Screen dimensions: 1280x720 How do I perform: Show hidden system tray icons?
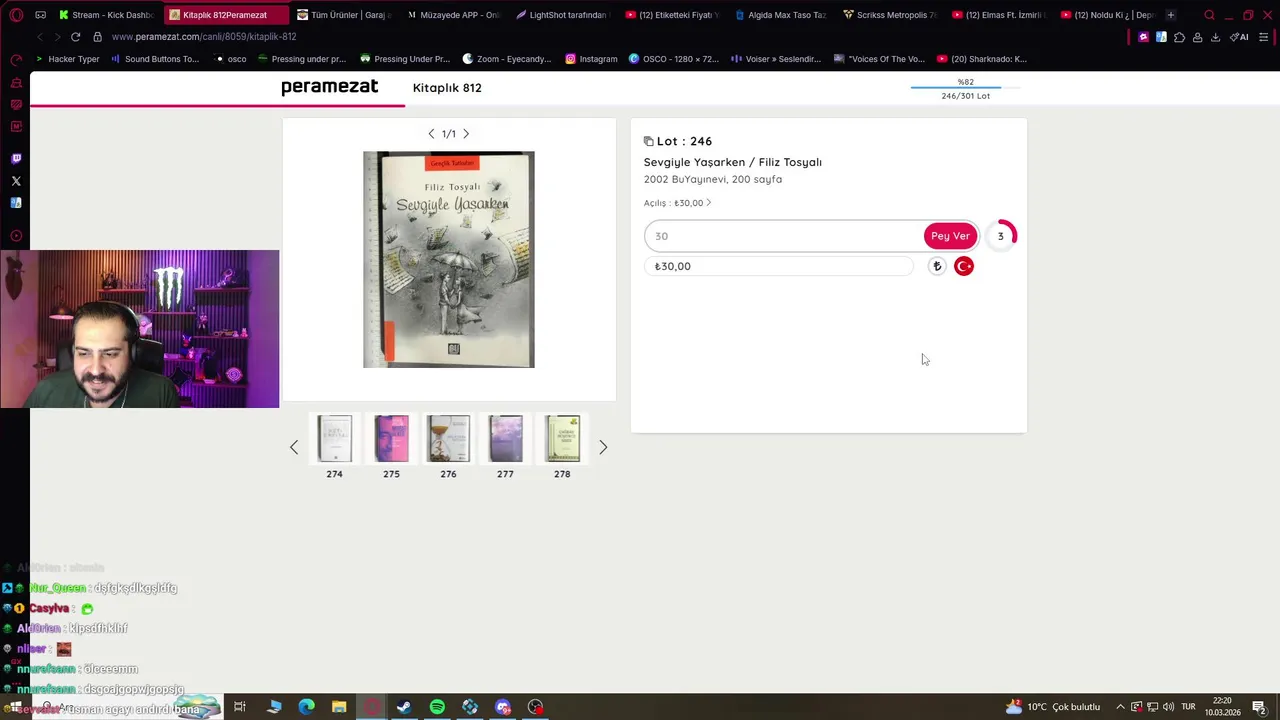point(1120,707)
